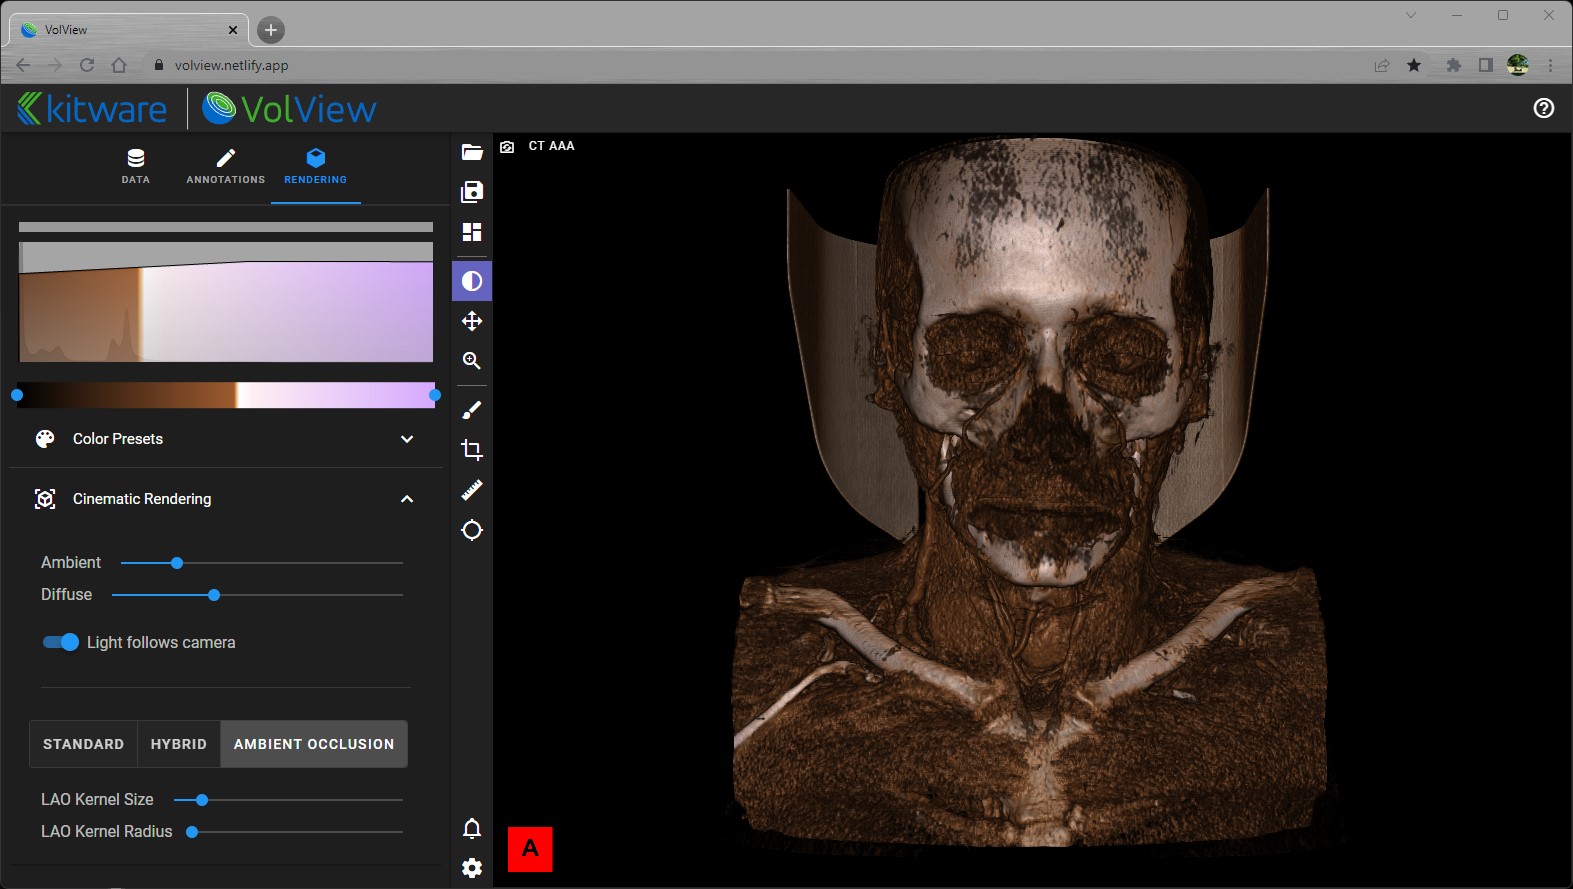The width and height of the screenshot is (1573, 889).
Task: Open browser side panel icon
Action: click(x=1486, y=65)
